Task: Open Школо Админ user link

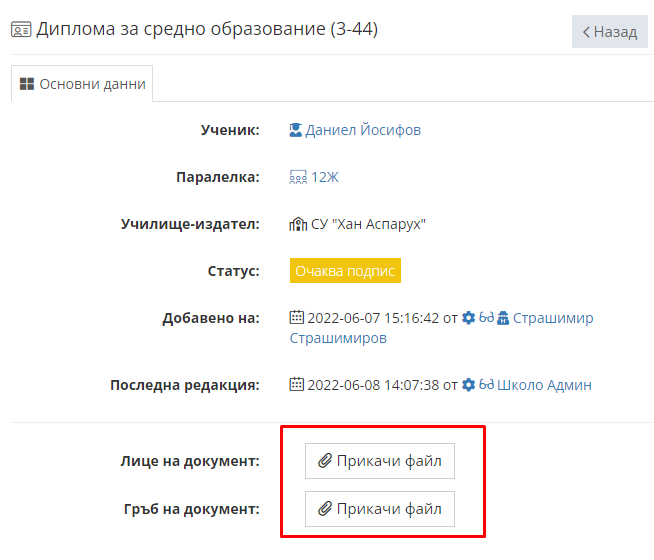Action: [x=544, y=384]
